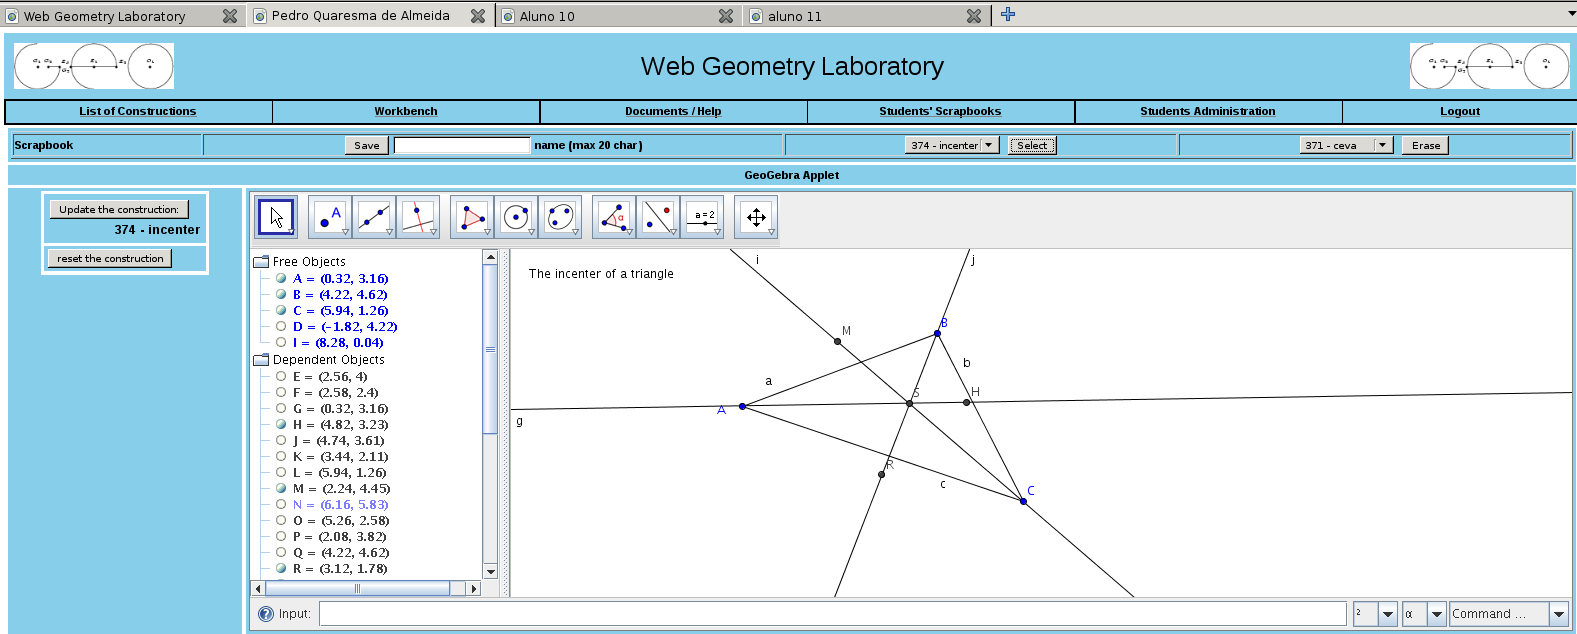
Task: Switch to the Aluno 10 tab
Action: (x=547, y=16)
